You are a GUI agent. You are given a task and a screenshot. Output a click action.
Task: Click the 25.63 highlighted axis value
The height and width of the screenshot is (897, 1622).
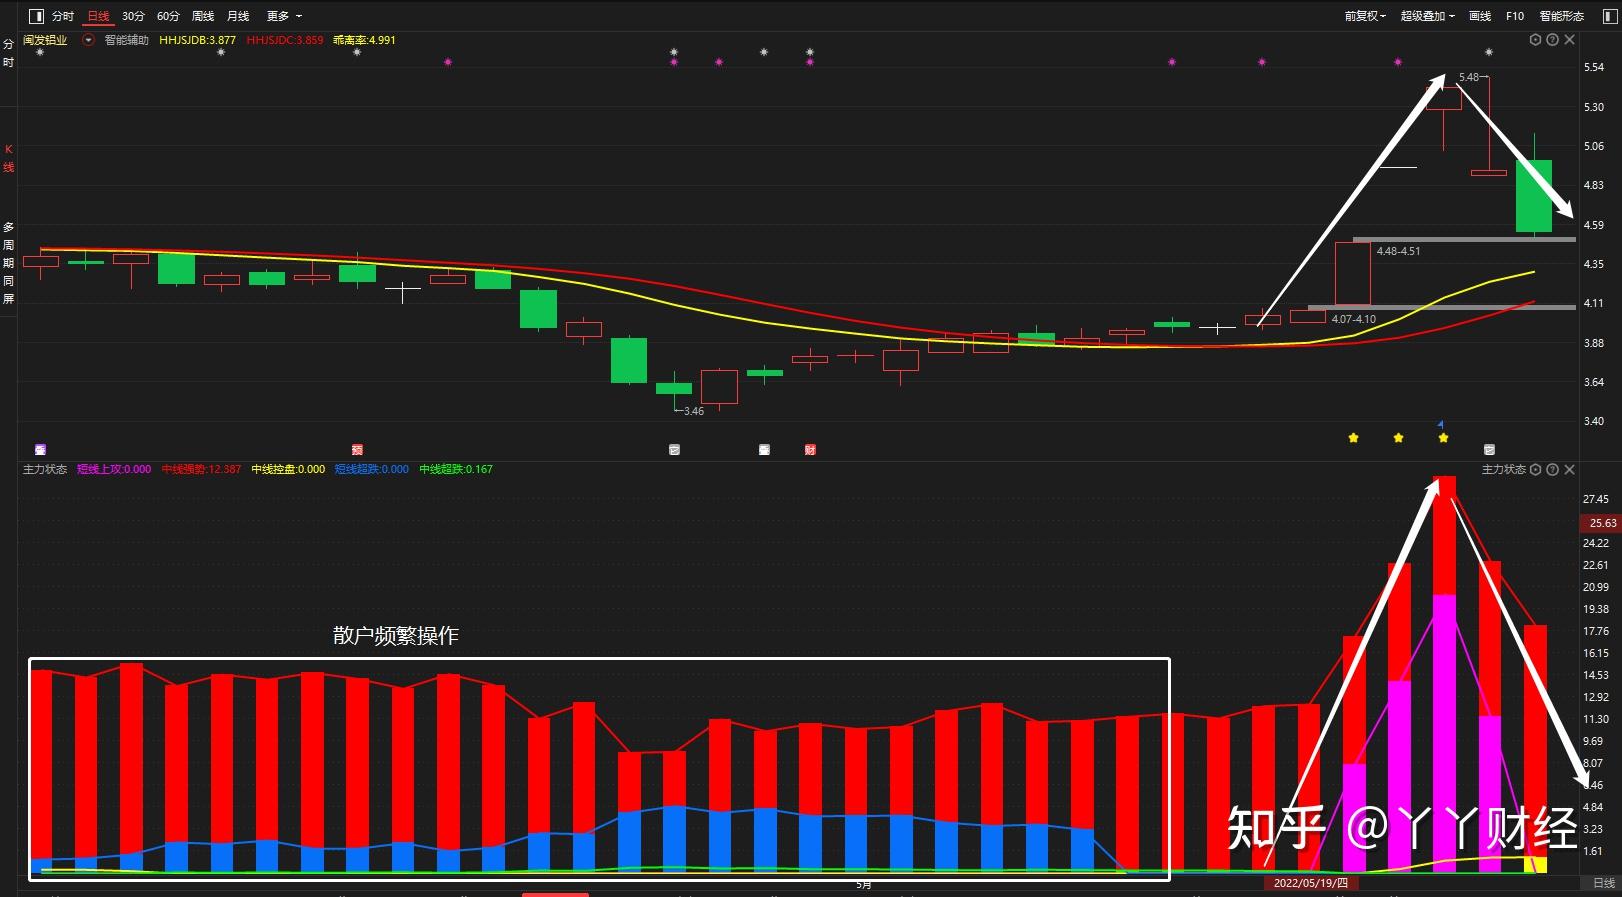1600,523
